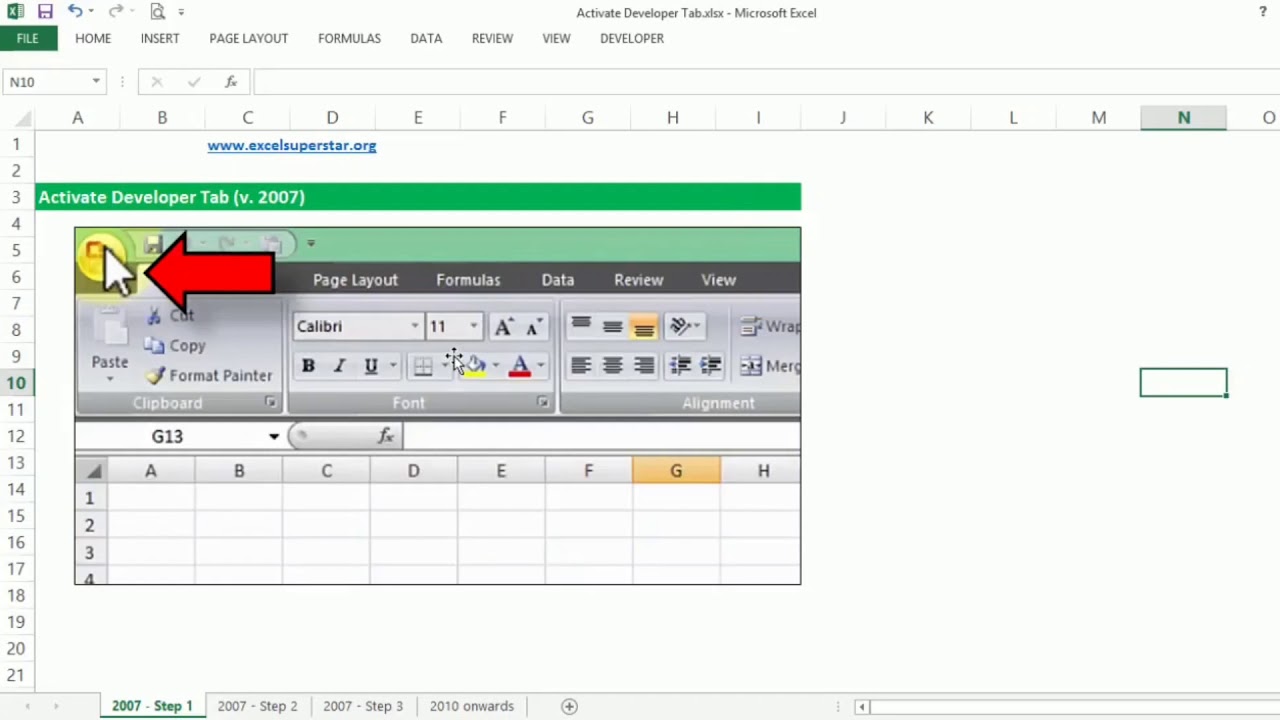Click horizontal scrollbar left arrow
This screenshot has width=1280, height=720.
(x=861, y=707)
